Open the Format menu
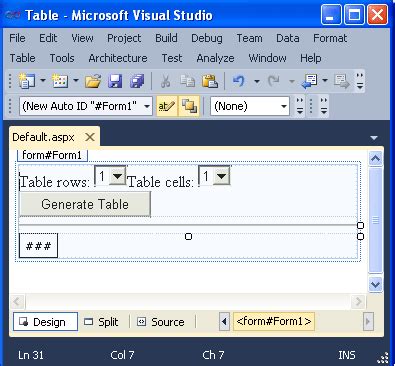The image size is (395, 366). point(330,38)
